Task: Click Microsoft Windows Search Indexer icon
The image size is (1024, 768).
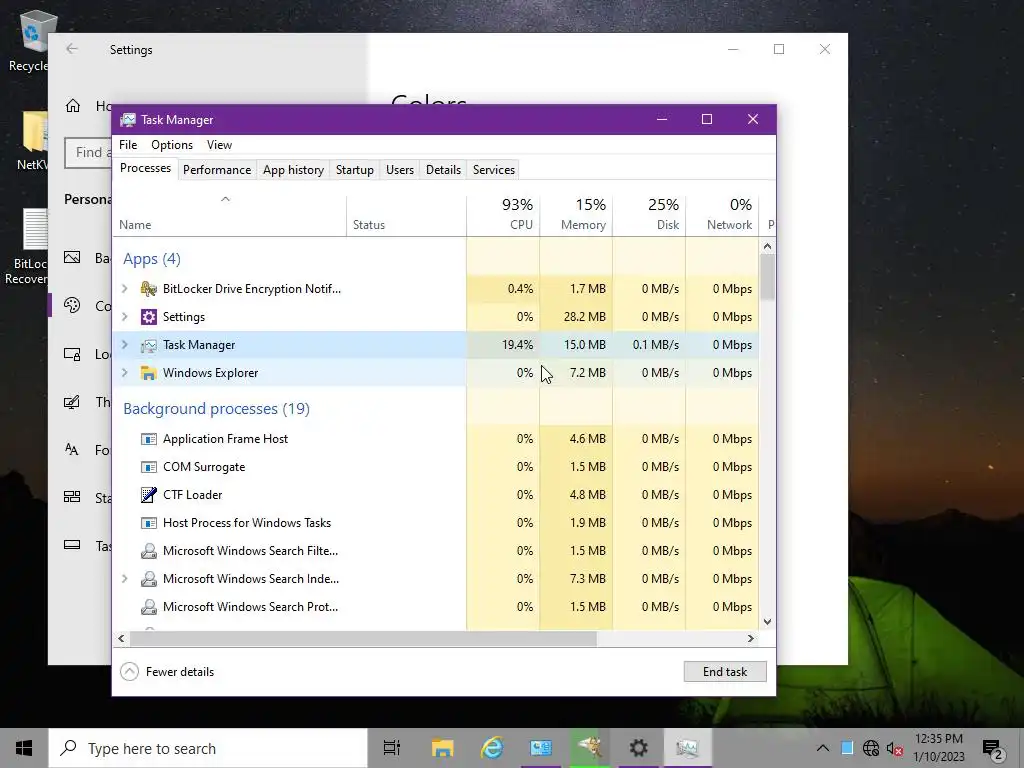Action: [x=149, y=579]
